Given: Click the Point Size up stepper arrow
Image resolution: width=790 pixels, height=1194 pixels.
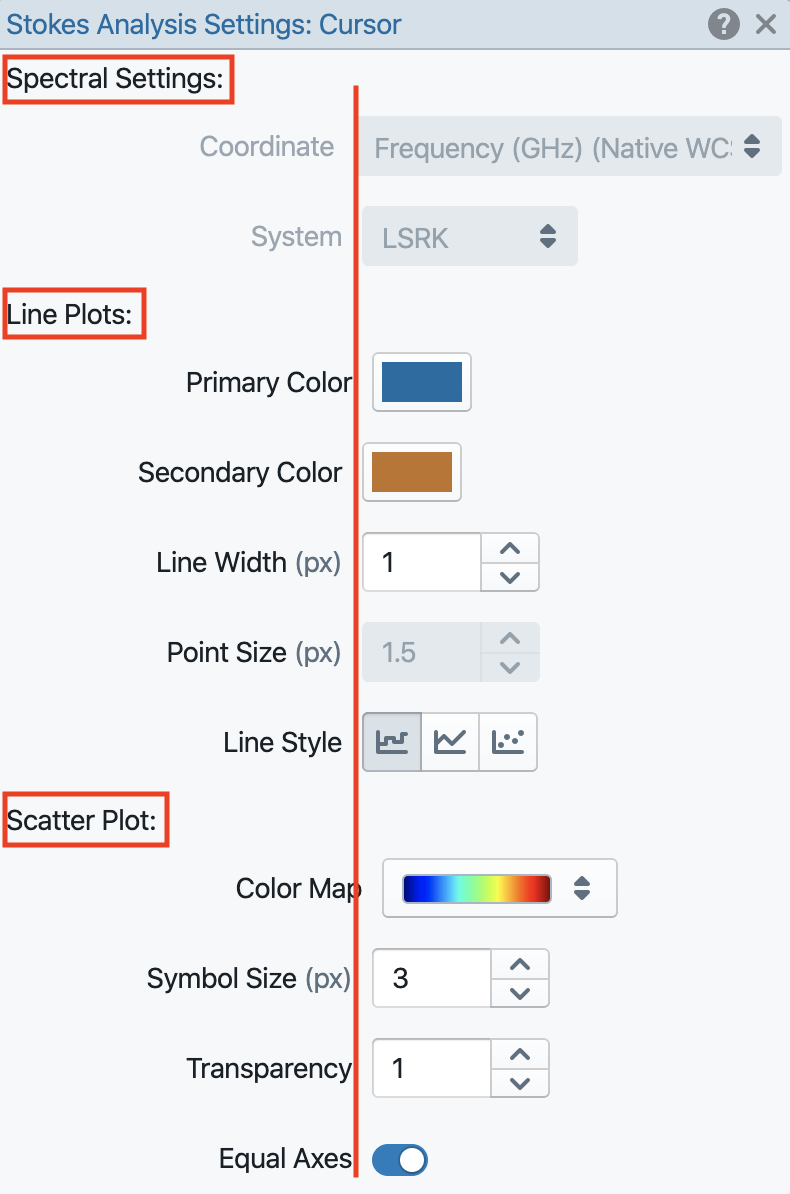Looking at the screenshot, I should click(x=510, y=638).
